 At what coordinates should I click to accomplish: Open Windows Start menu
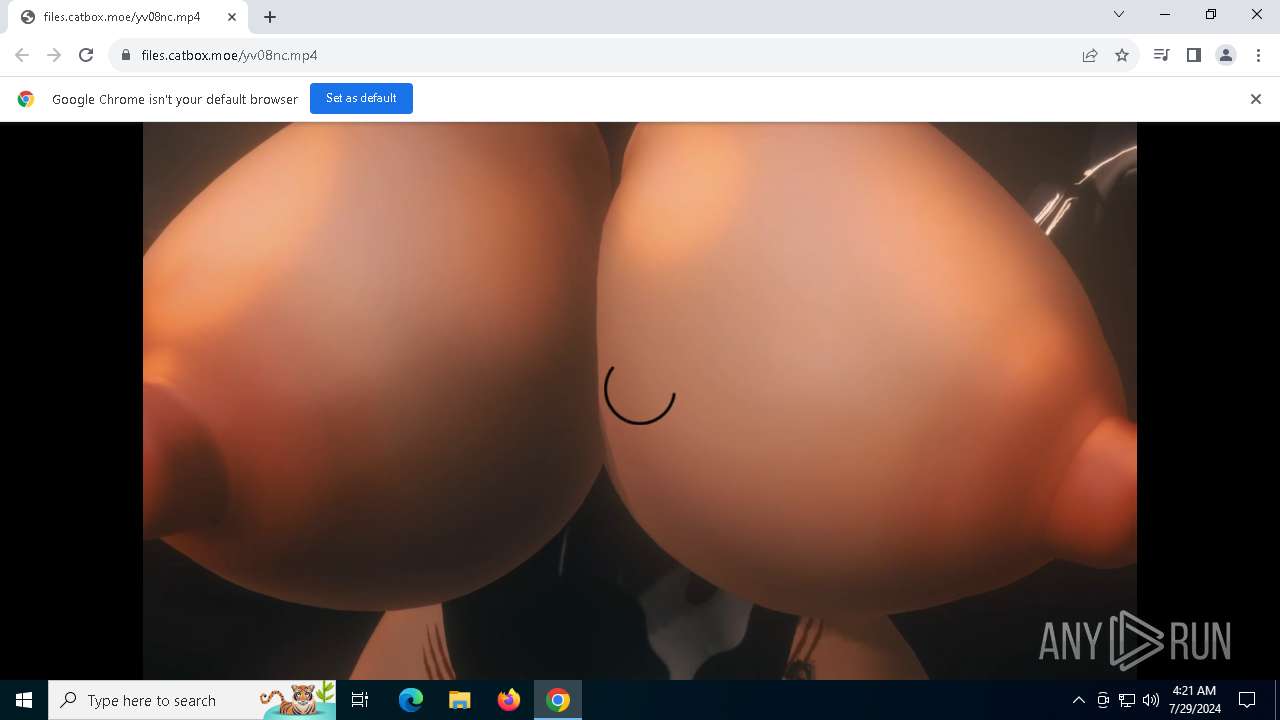tap(24, 700)
